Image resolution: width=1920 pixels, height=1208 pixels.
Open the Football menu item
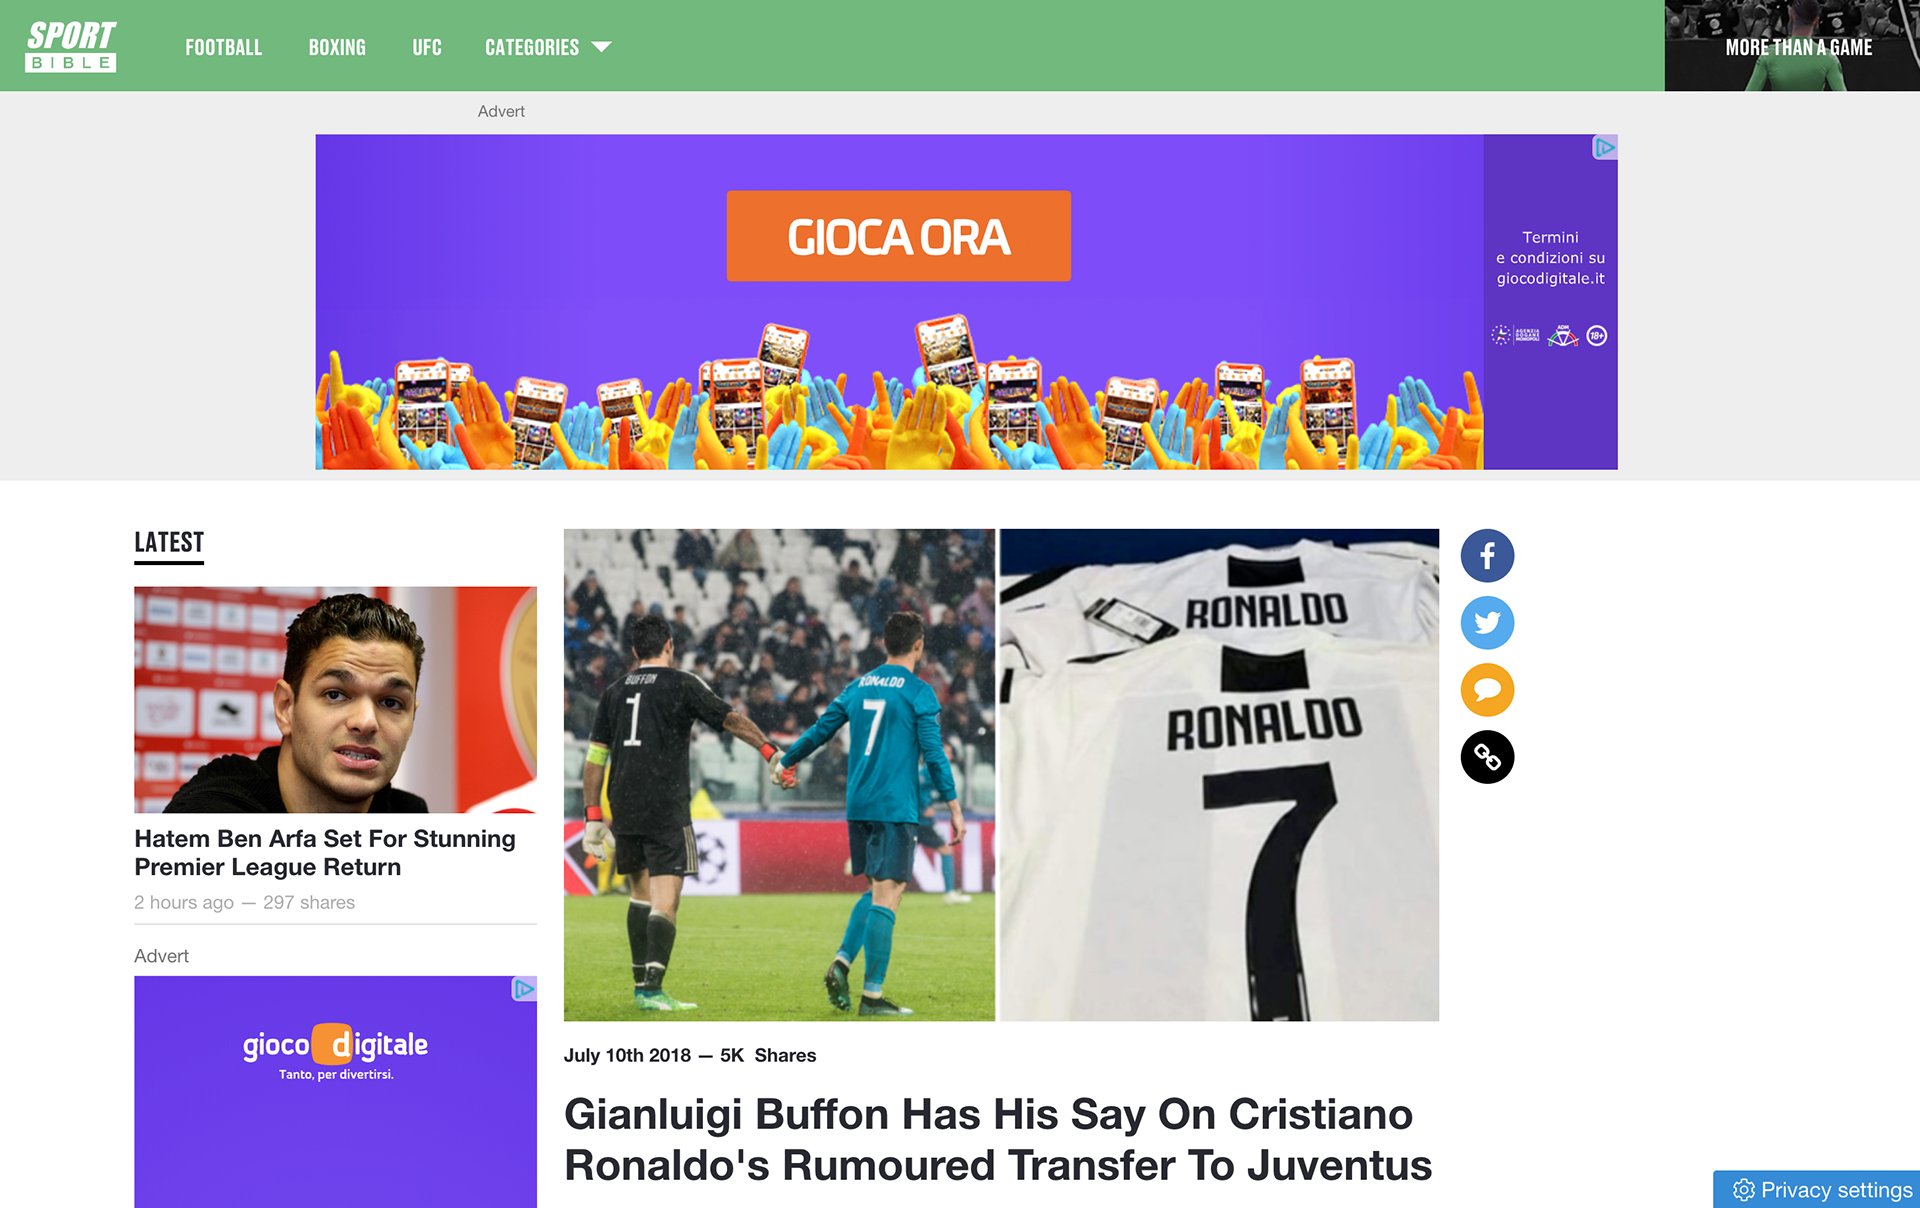tap(223, 47)
